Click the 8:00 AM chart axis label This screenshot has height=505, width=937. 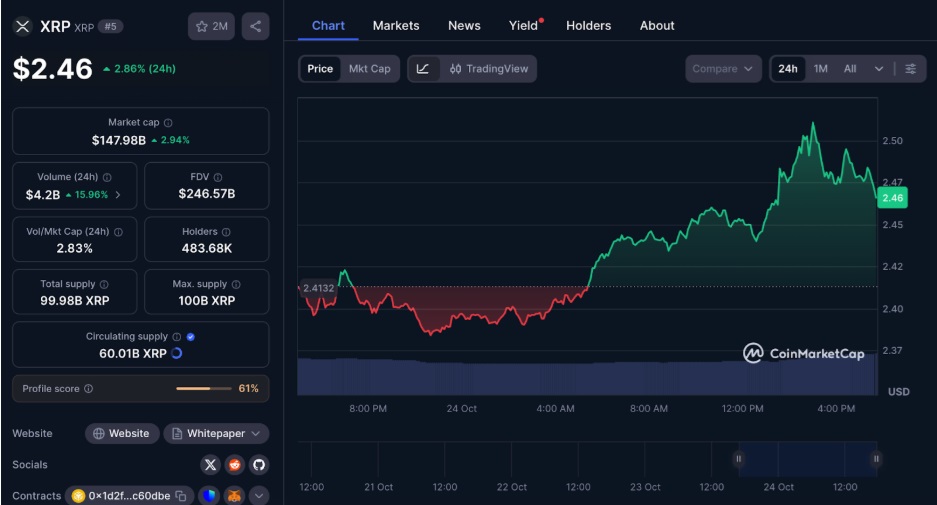(x=648, y=409)
